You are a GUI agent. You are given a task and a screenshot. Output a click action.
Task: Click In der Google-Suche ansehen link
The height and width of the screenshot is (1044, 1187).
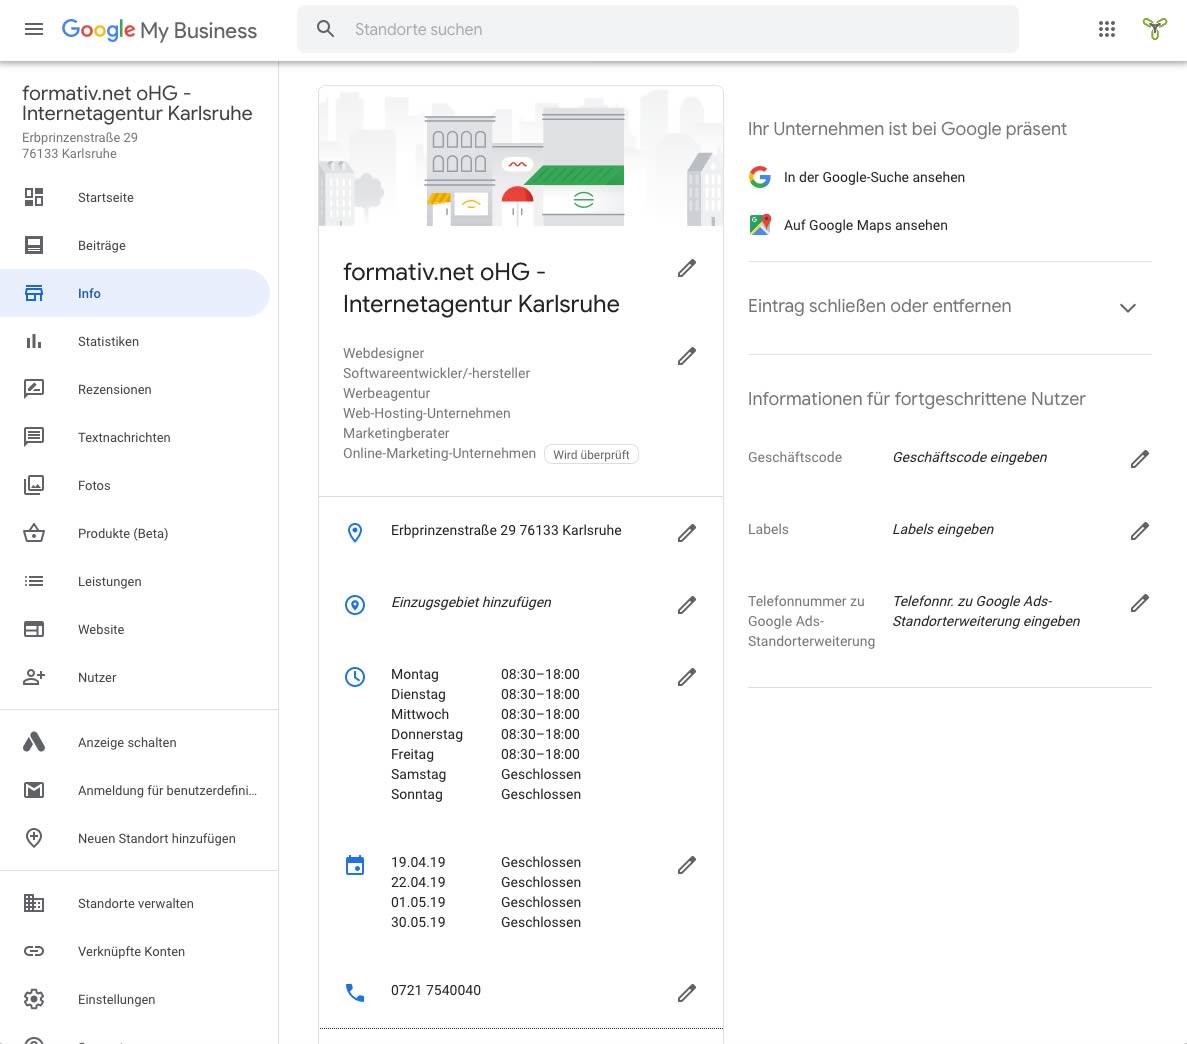(x=874, y=177)
